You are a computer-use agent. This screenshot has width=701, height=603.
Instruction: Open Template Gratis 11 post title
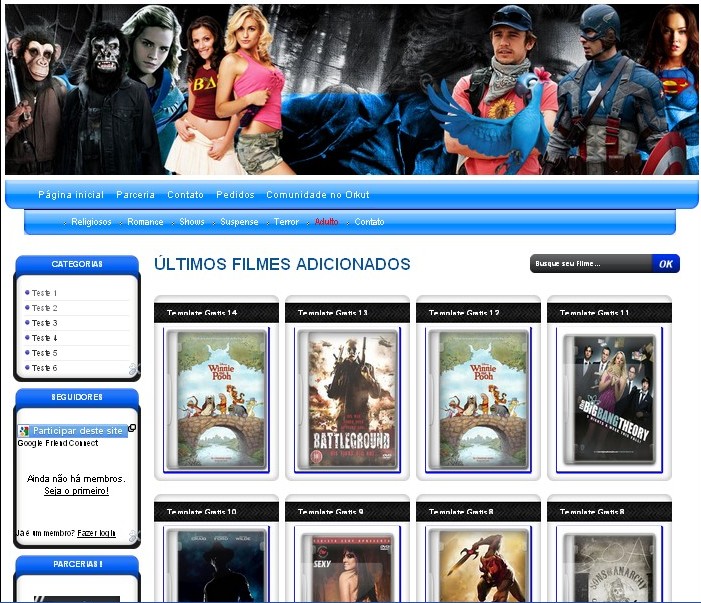pos(594,313)
